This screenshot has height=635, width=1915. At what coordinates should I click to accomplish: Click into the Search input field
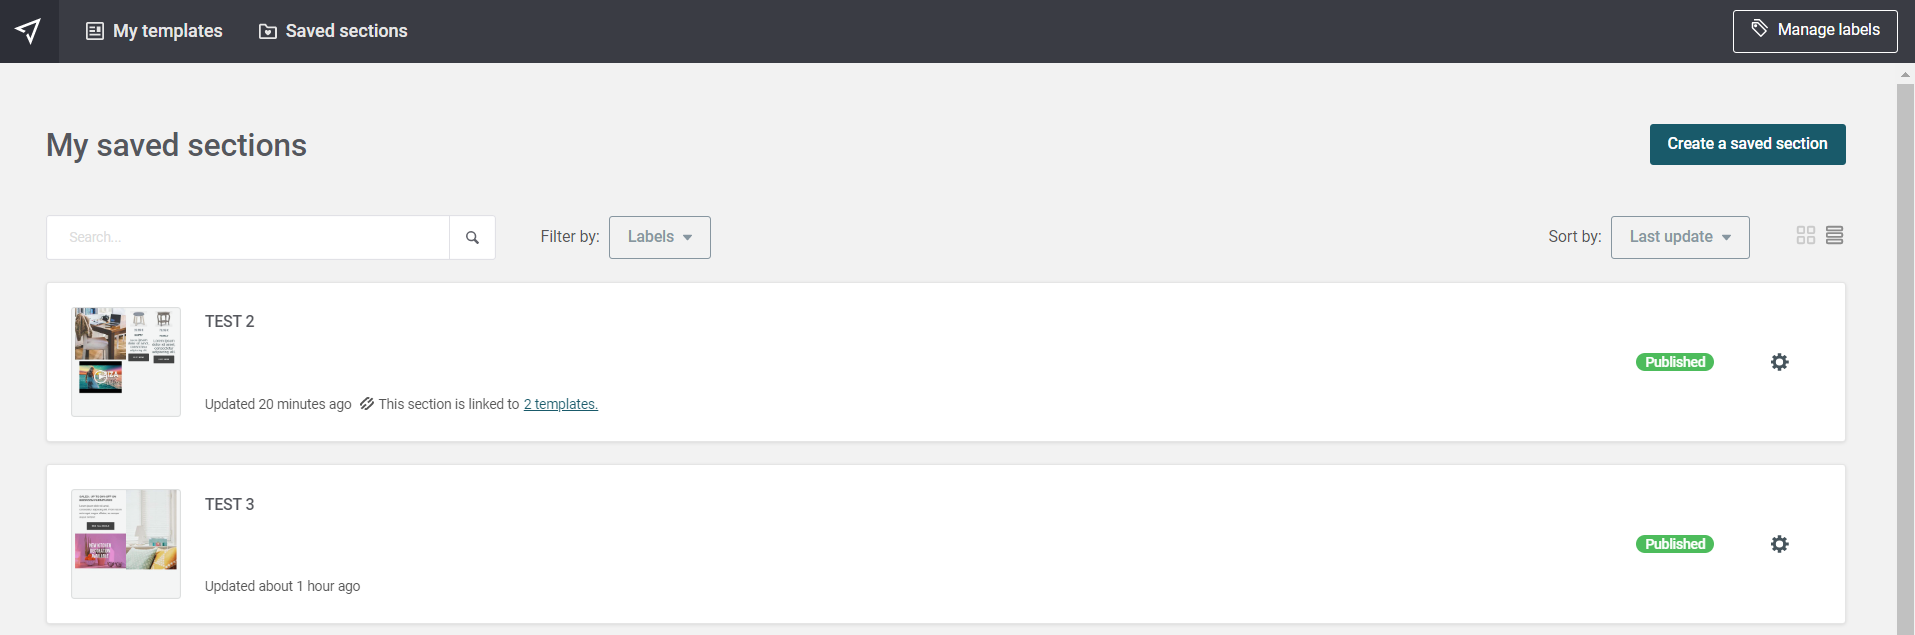[x=248, y=238]
